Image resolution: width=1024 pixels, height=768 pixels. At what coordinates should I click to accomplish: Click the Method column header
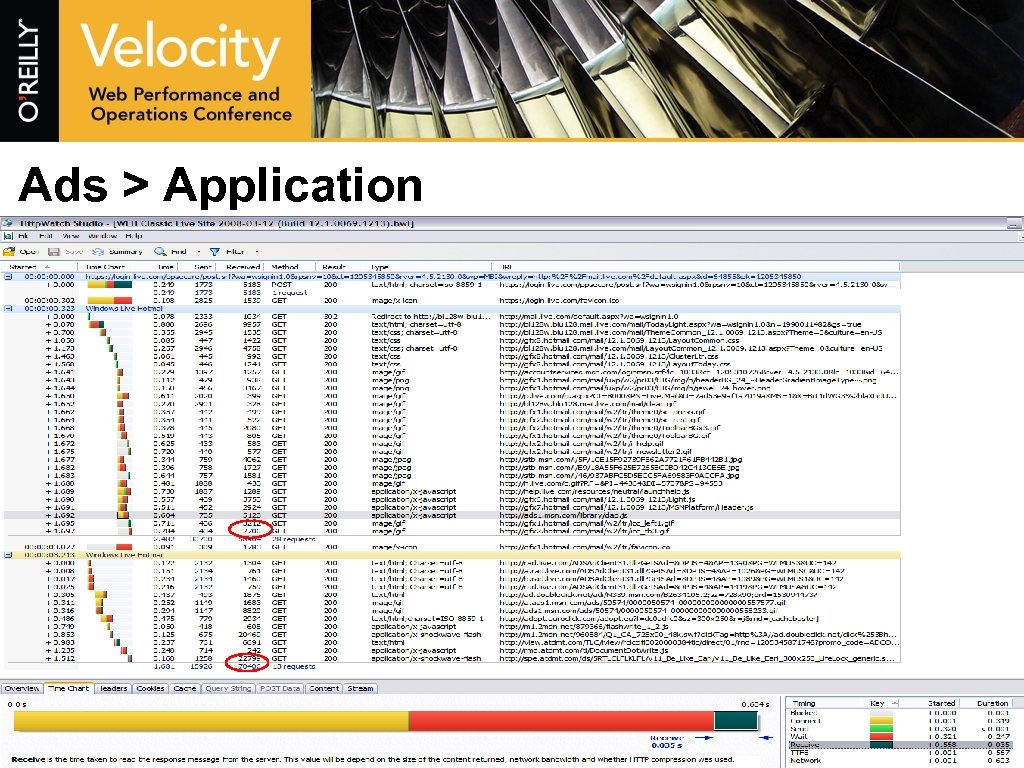[x=289, y=267]
